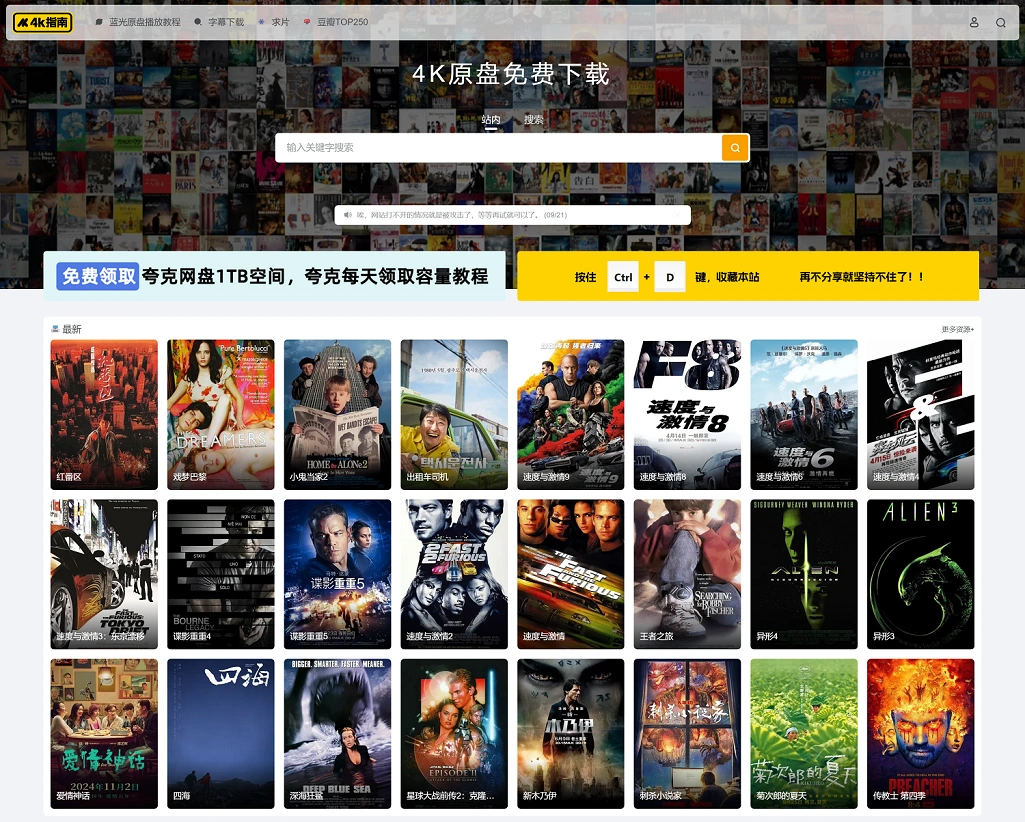Click the icon next to 最新 section heading
1025x822 pixels.
click(55, 329)
